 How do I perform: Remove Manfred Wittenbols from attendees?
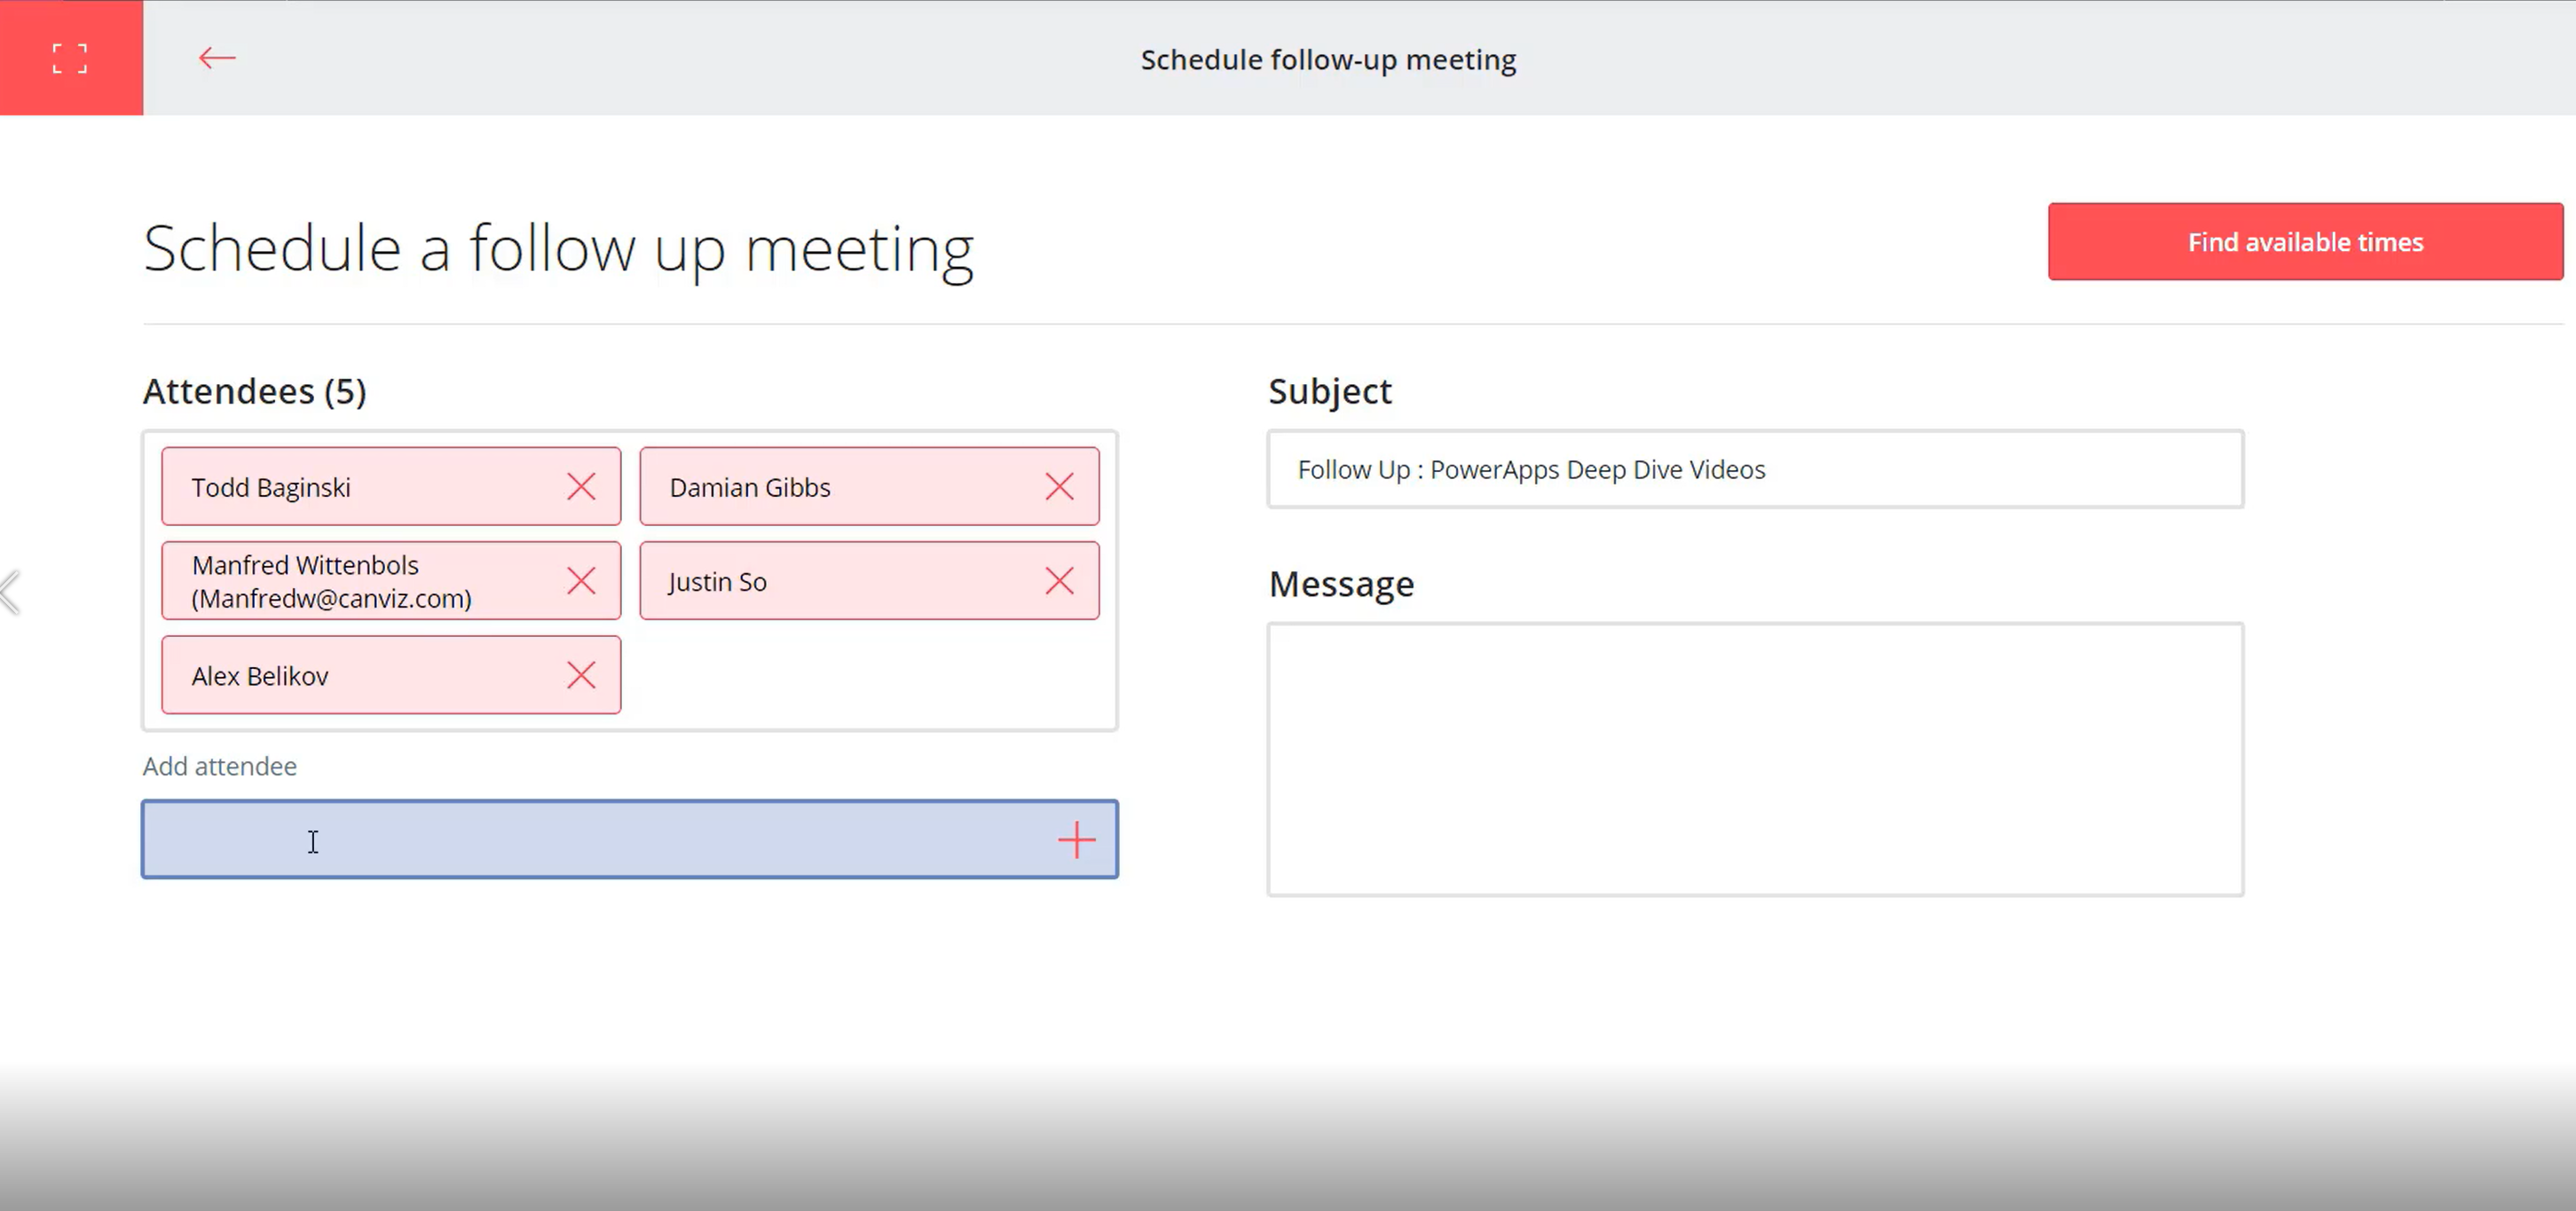pos(581,581)
